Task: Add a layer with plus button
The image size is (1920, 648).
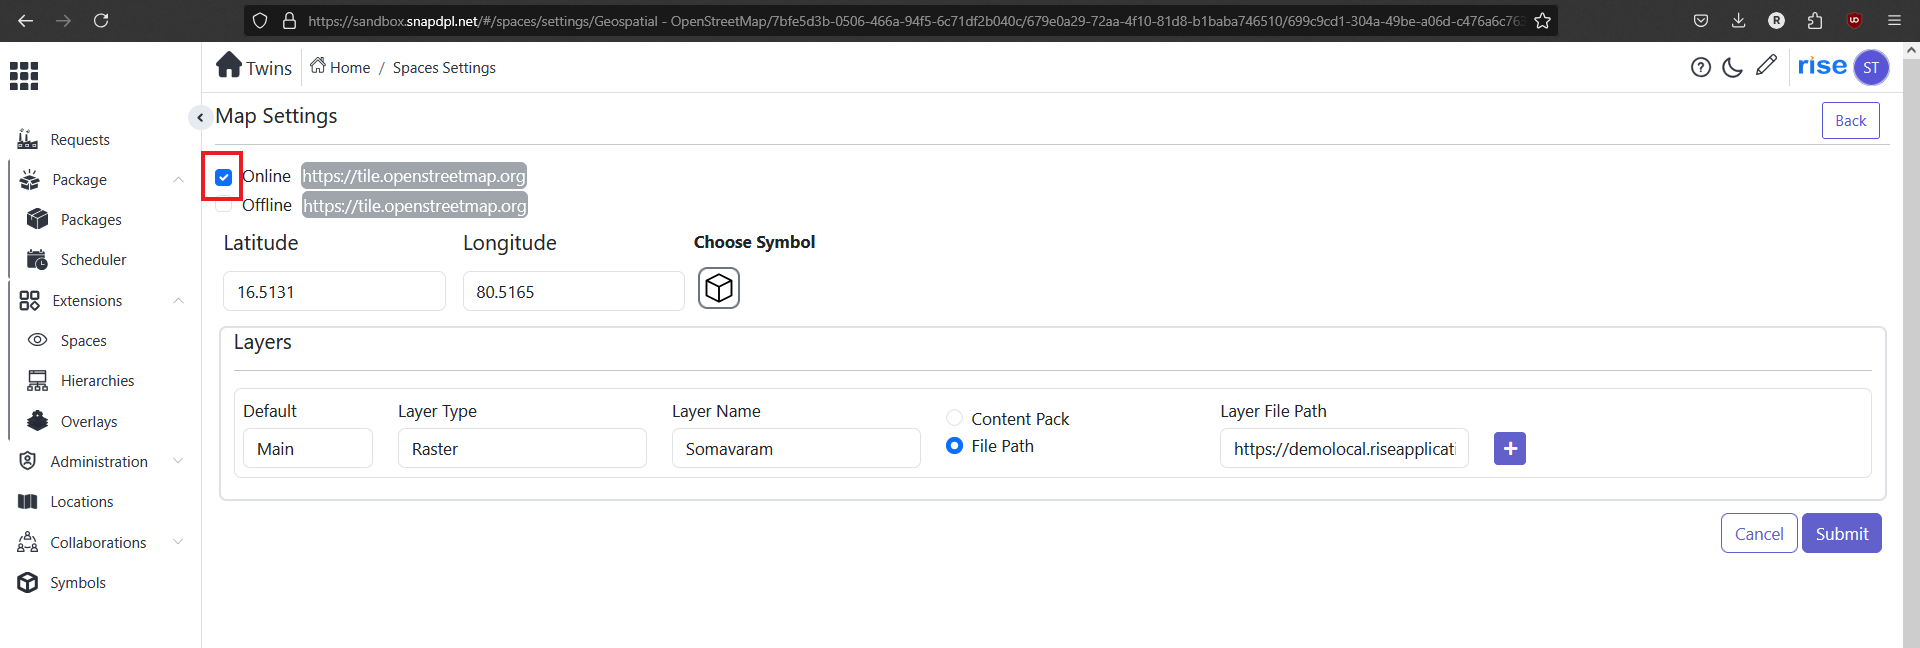Action: (1510, 449)
